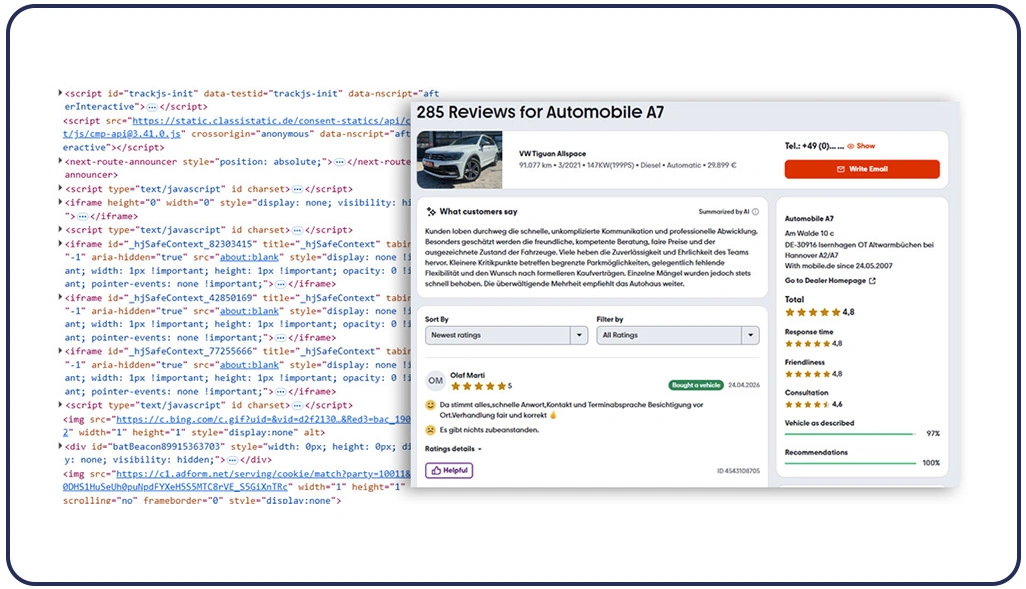Click the five-star rating under Olaf Marti
Image resolution: width=1026 pixels, height=589 pixels.
pos(478,386)
